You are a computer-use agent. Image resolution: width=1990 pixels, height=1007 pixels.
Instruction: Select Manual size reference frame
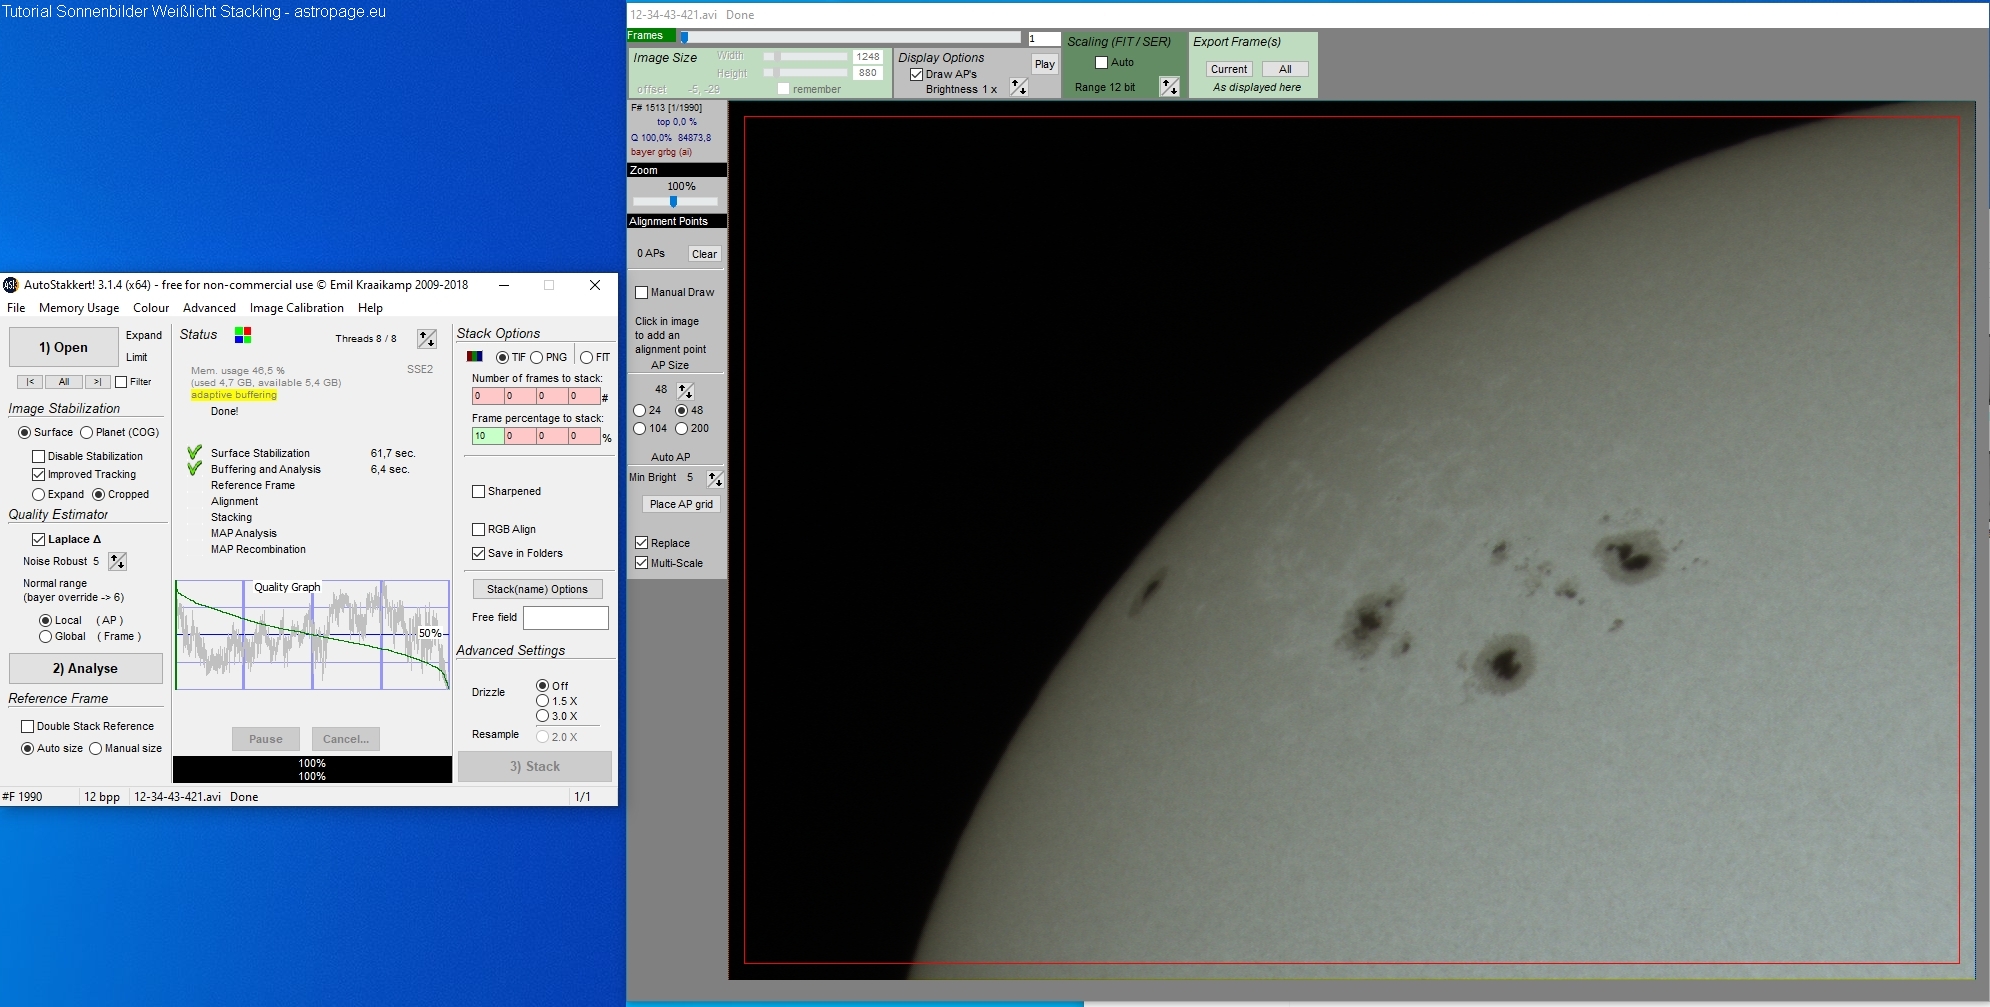click(x=96, y=748)
